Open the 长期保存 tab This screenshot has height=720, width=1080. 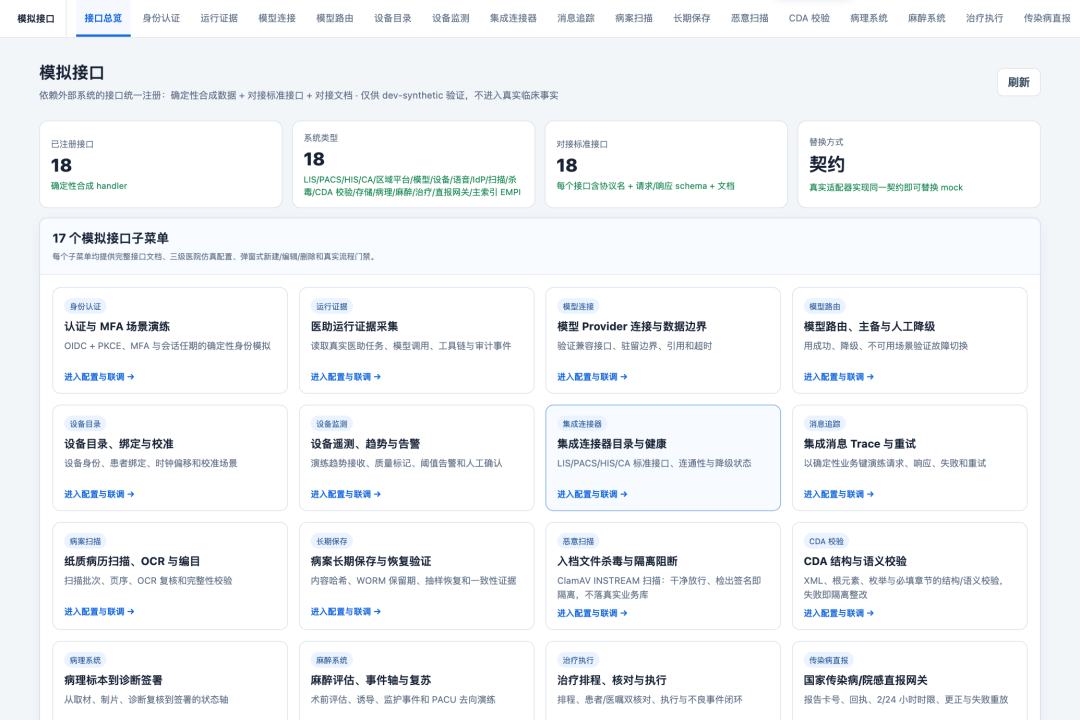[x=692, y=19]
